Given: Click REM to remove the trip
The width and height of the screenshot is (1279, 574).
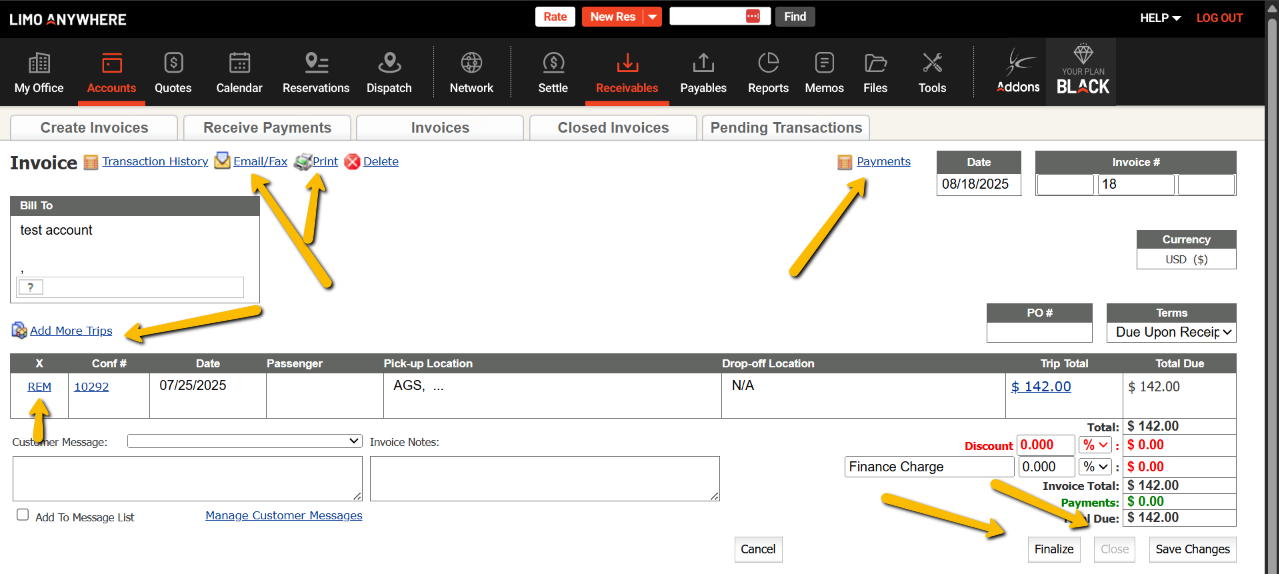Looking at the screenshot, I should [39, 387].
